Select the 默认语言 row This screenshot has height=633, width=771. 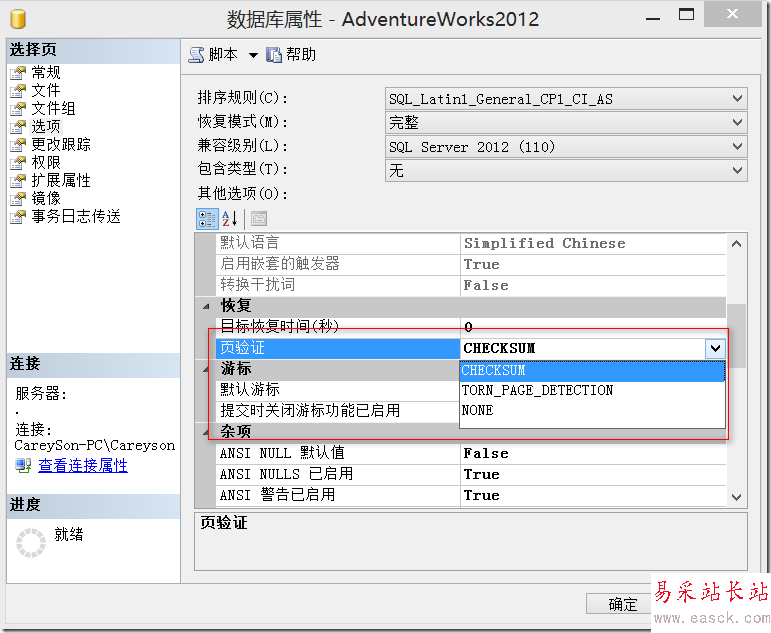tap(471, 243)
